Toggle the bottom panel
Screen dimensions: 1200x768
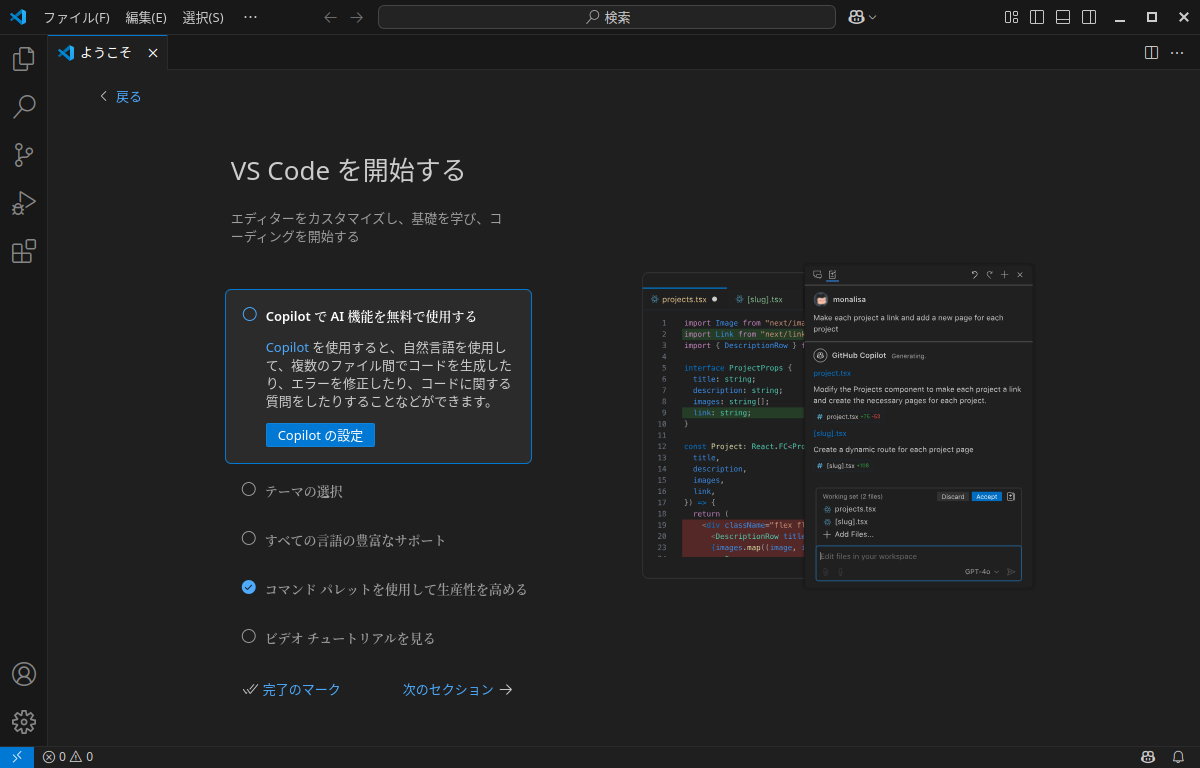point(1063,17)
